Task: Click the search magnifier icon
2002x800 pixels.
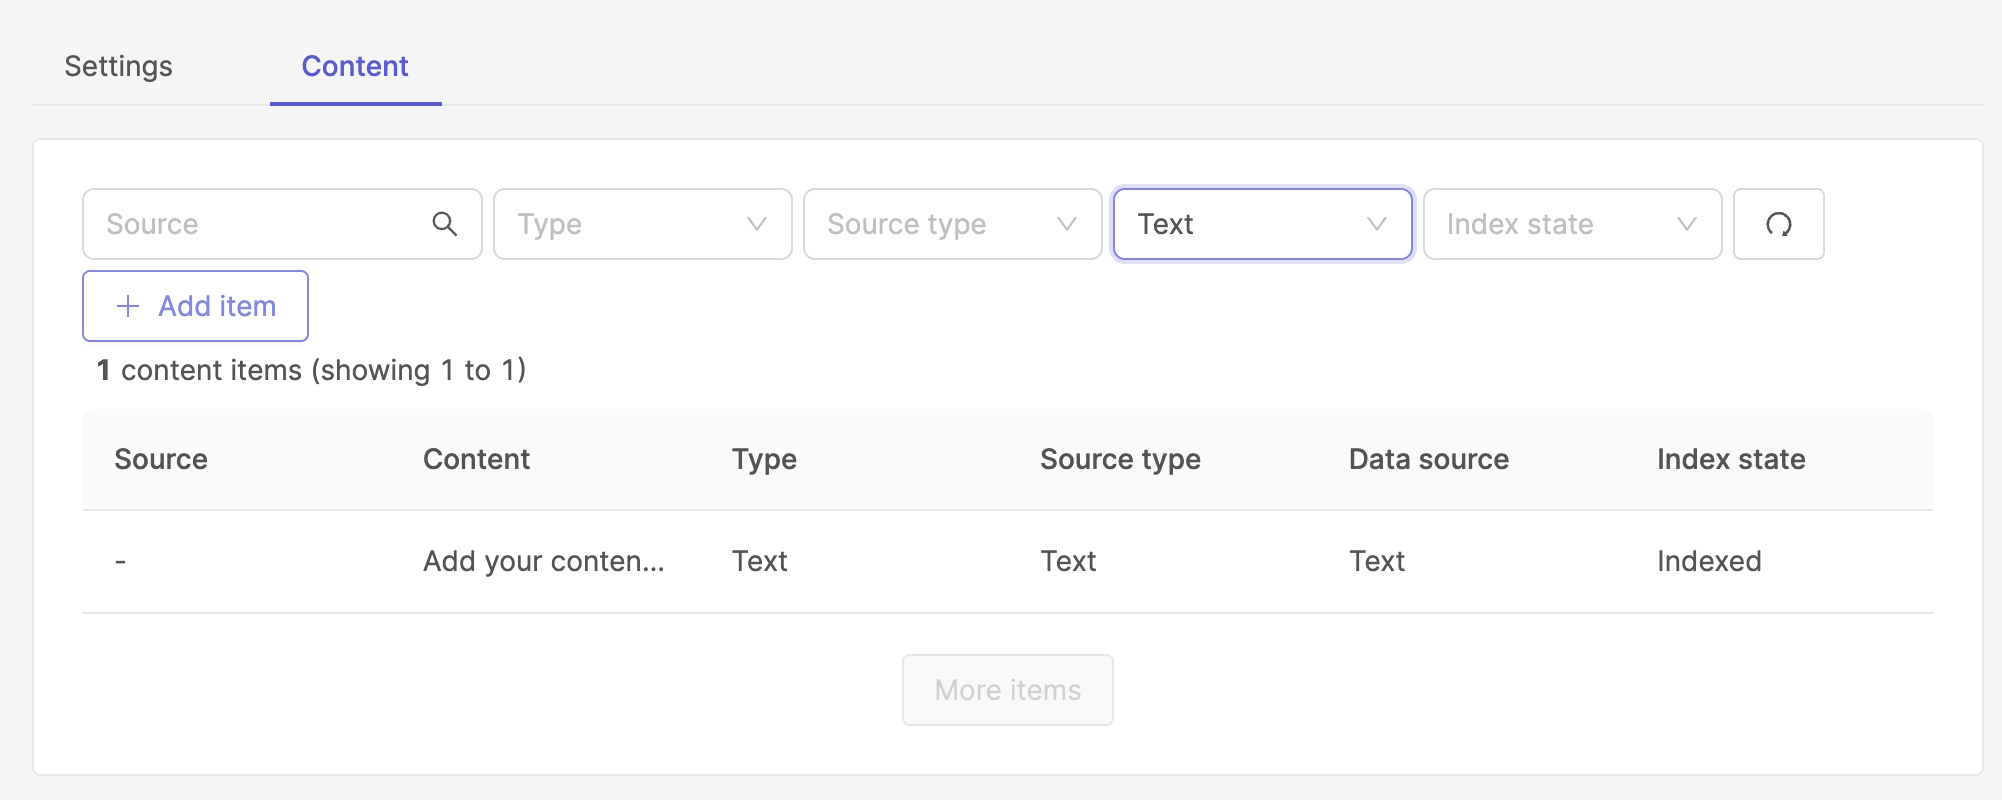Action: pyautogui.click(x=445, y=224)
